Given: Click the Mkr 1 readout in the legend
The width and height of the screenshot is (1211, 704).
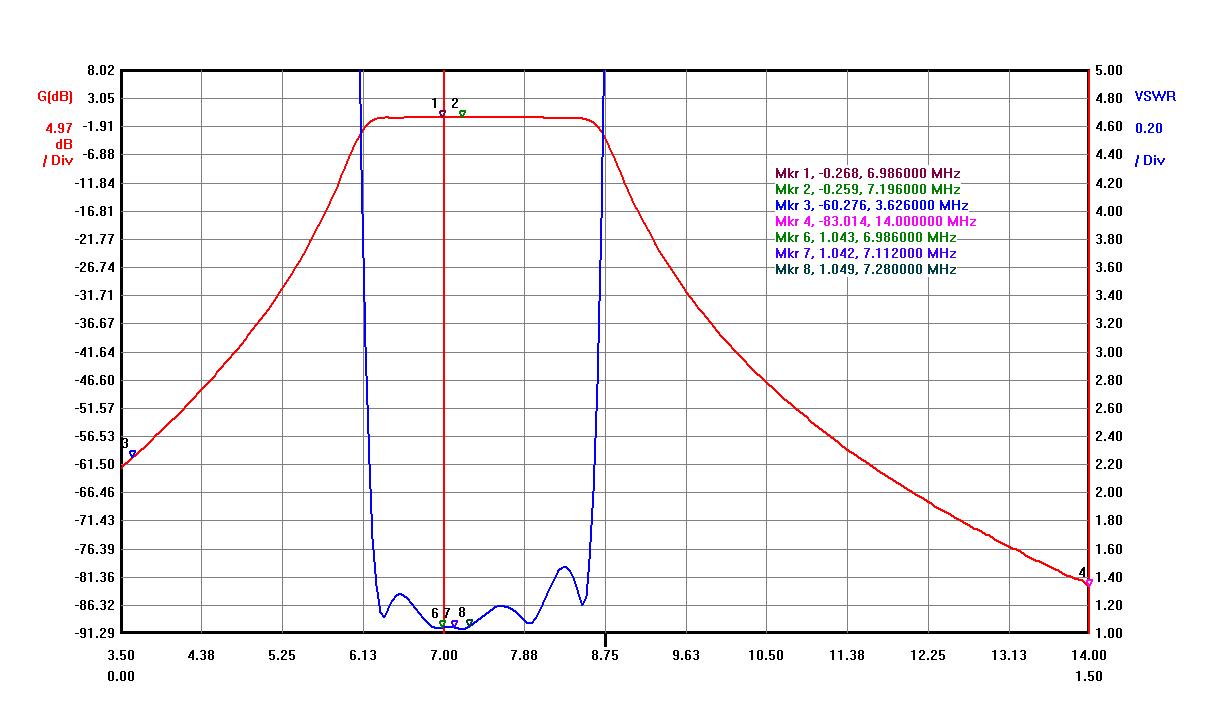Looking at the screenshot, I should click(x=867, y=173).
